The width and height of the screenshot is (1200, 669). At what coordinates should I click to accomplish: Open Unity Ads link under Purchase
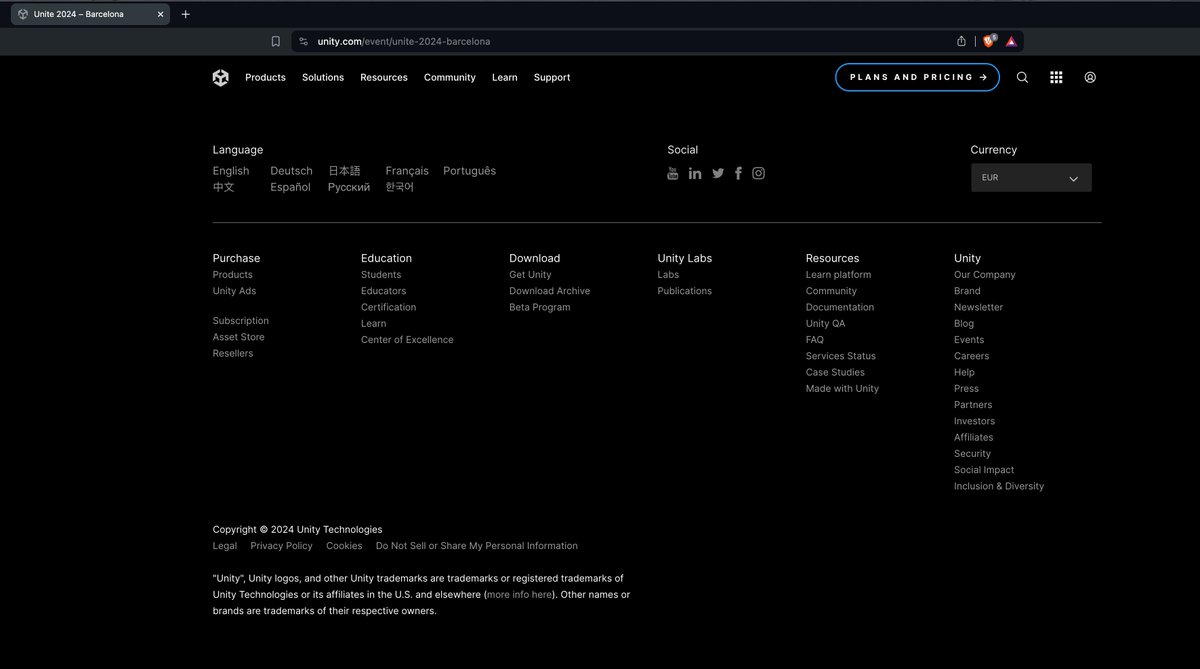pyautogui.click(x=234, y=291)
